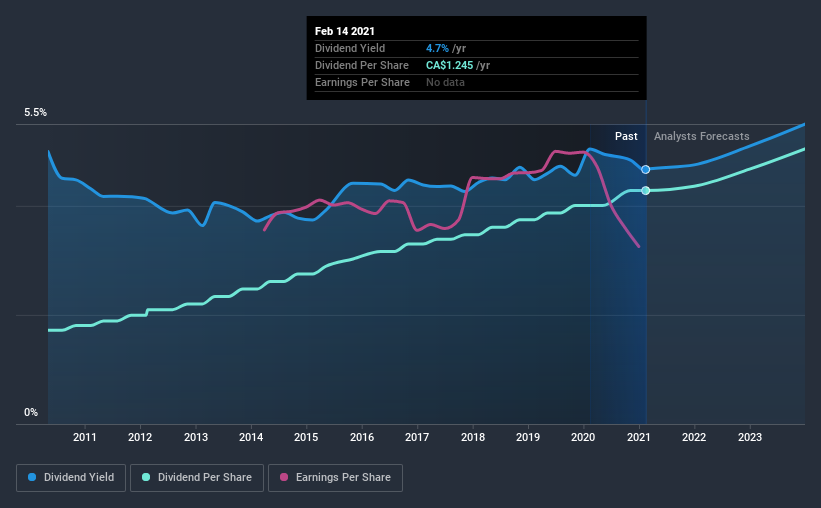The image size is (821, 508).
Task: Click the 'Dividend Yield' tooltip row label
Action: click(x=350, y=48)
